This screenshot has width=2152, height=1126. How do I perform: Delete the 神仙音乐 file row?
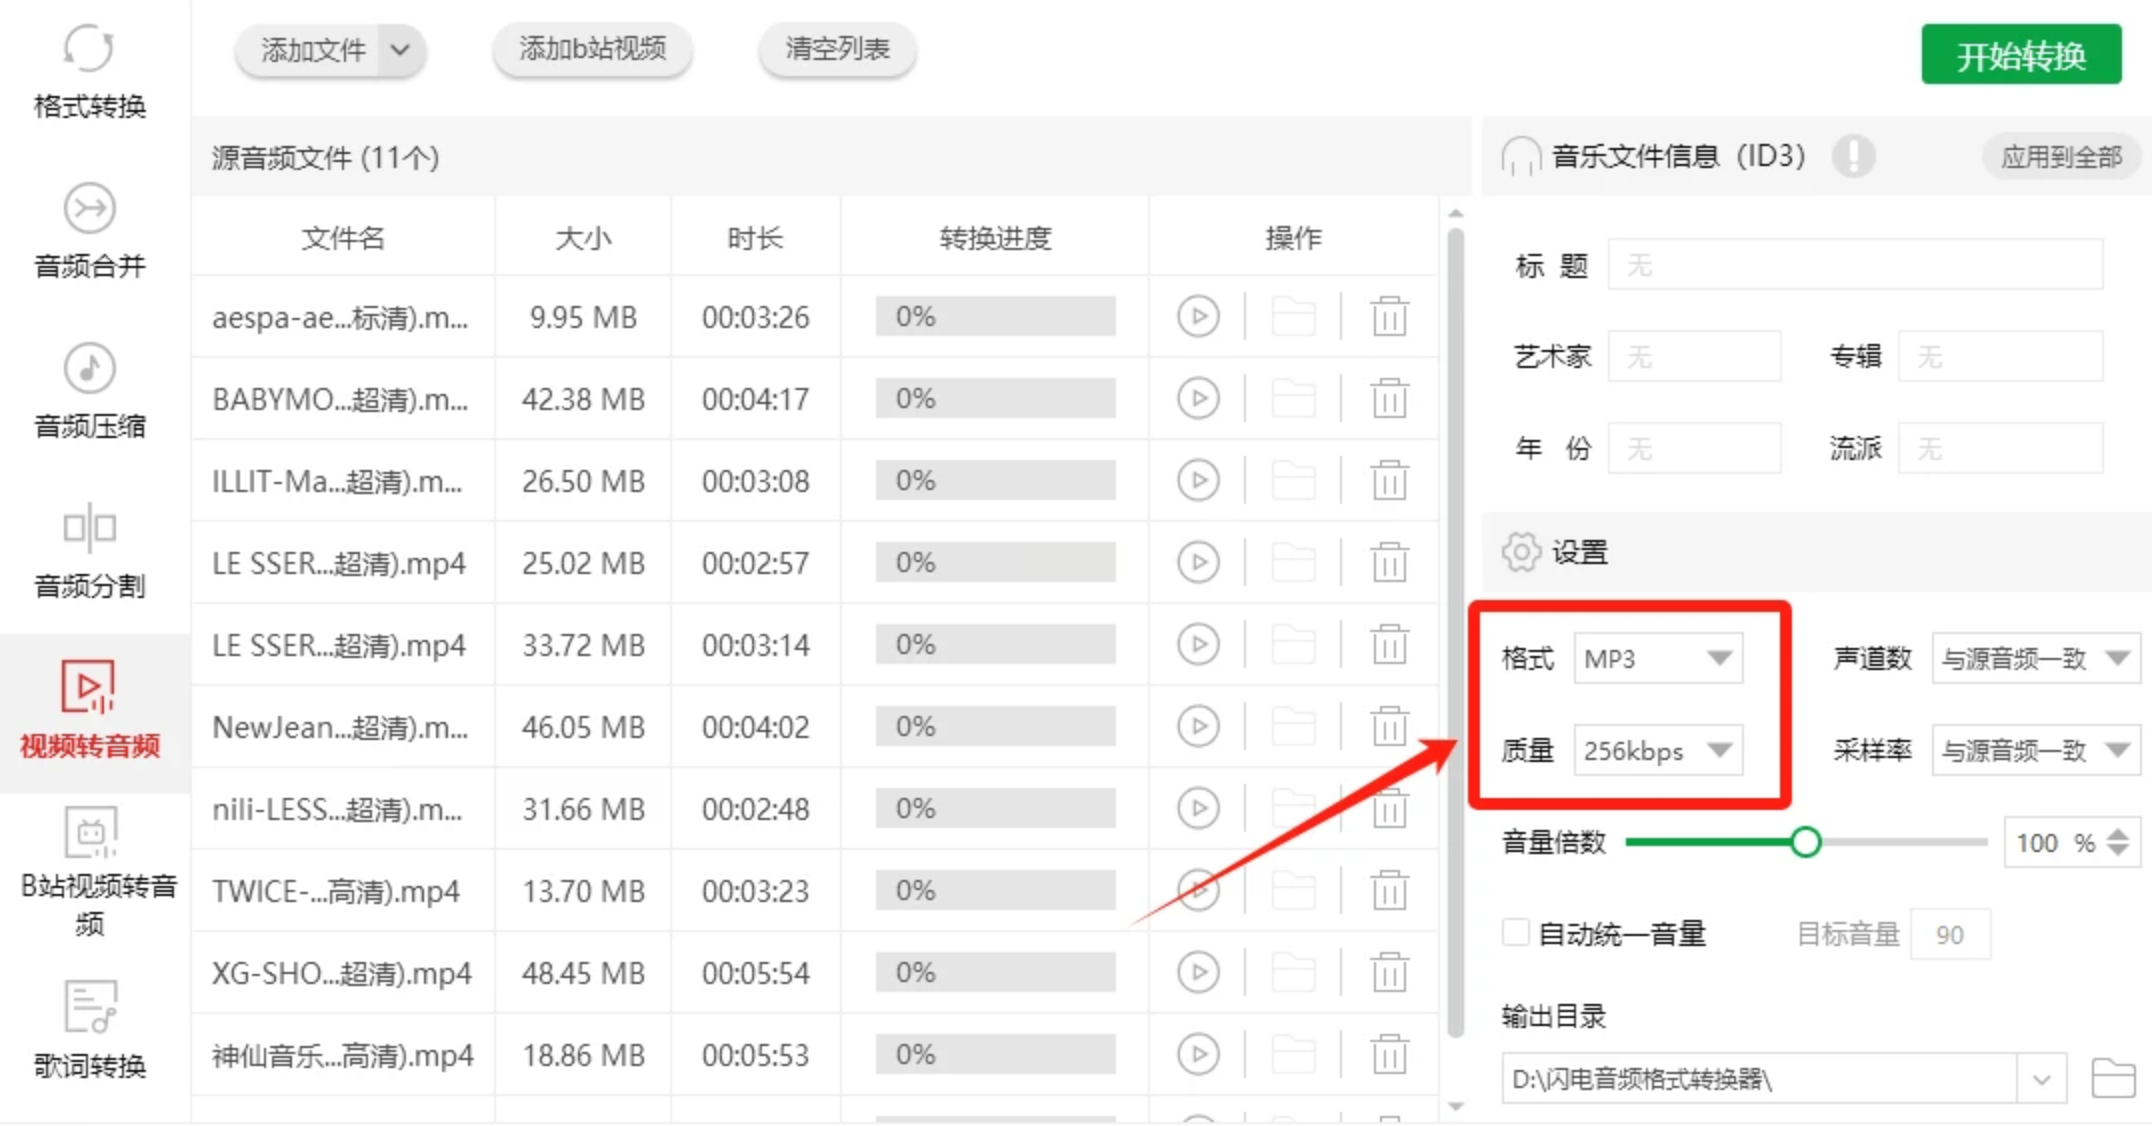[x=1389, y=1055]
